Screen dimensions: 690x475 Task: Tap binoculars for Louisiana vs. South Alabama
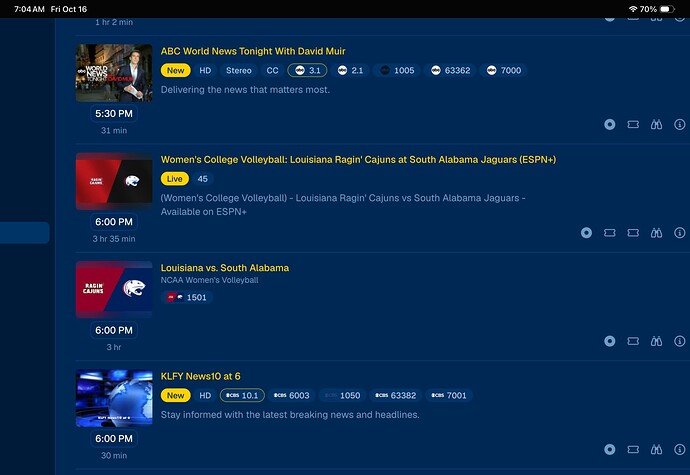[656, 341]
